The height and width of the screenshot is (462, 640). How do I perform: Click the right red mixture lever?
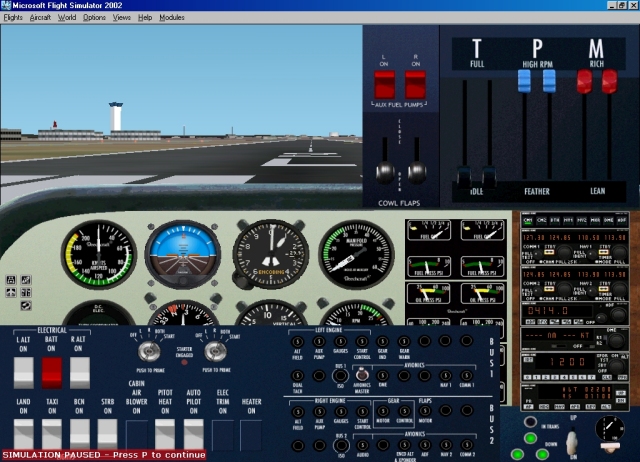point(609,80)
